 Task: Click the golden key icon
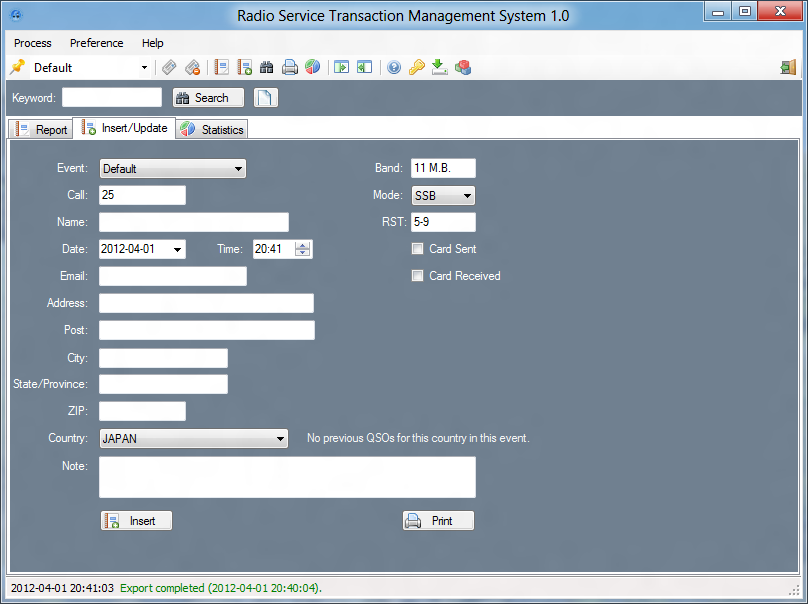[416, 68]
